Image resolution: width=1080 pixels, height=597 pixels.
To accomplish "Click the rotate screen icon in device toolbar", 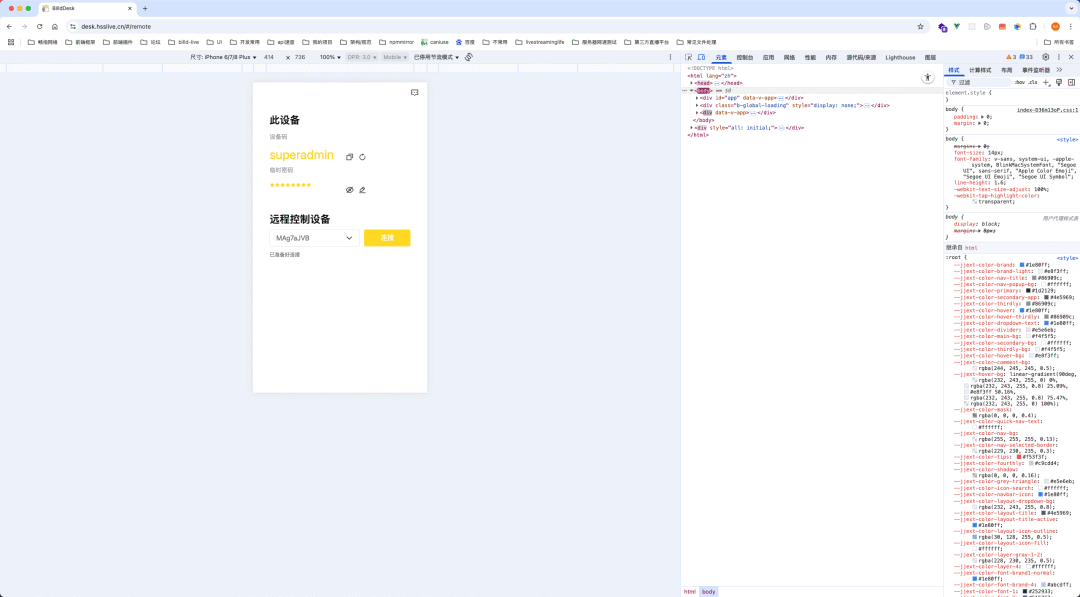I will (469, 57).
